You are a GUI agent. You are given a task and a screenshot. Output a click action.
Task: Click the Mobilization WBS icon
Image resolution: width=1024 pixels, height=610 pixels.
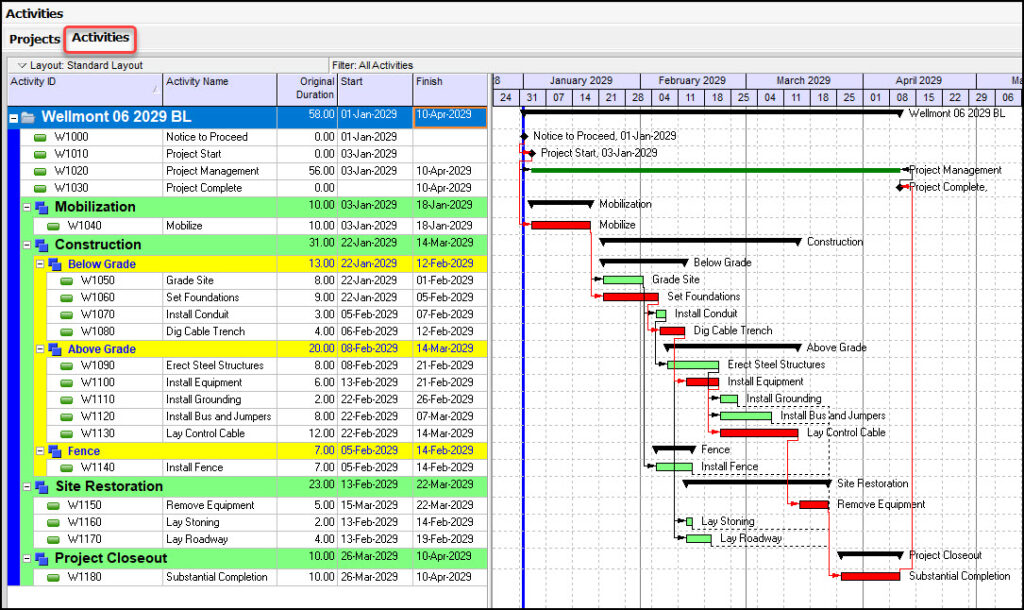tap(42, 208)
